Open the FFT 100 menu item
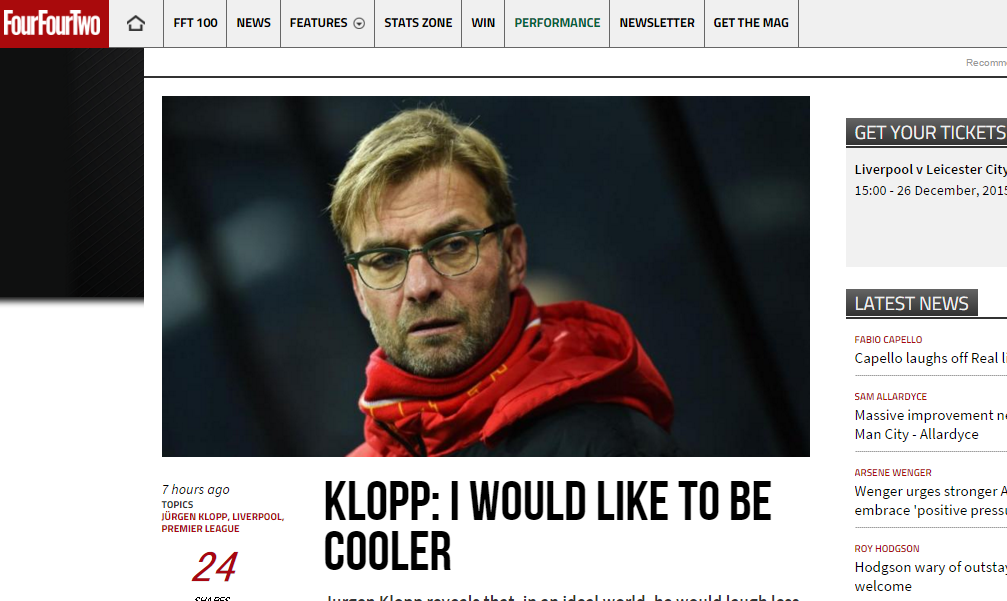1007x601 pixels. tap(195, 23)
